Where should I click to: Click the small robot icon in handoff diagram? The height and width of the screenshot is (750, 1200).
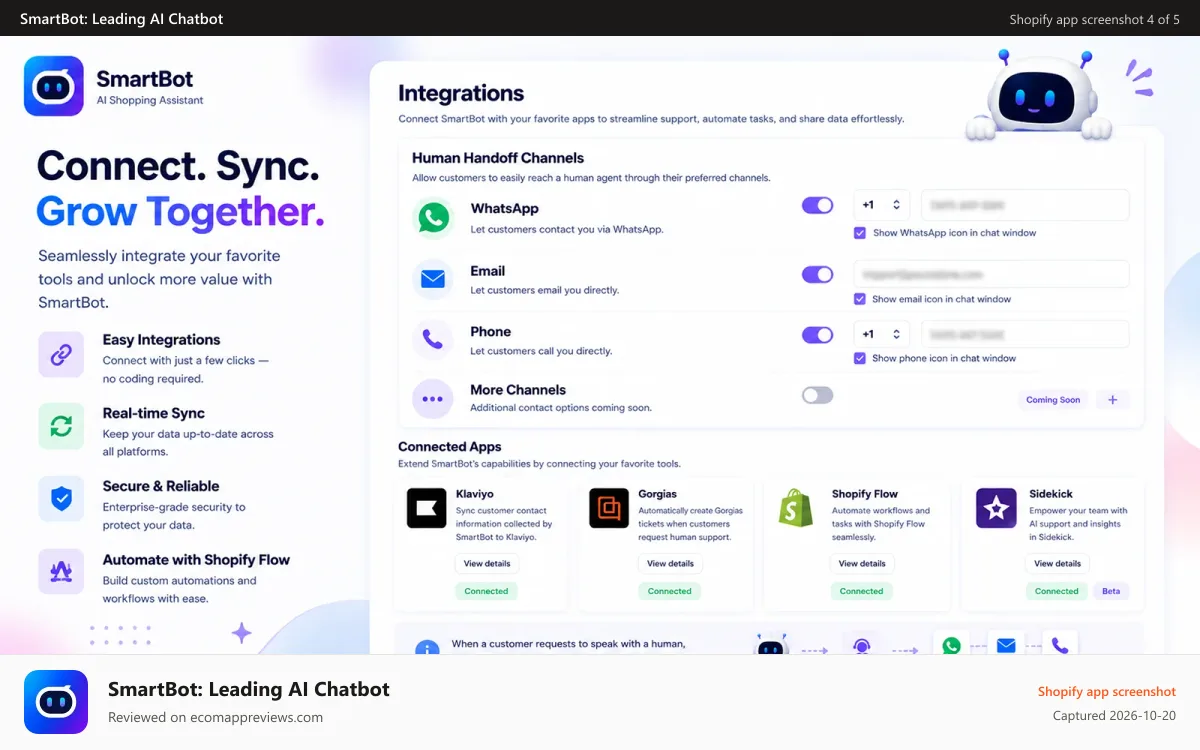click(772, 646)
